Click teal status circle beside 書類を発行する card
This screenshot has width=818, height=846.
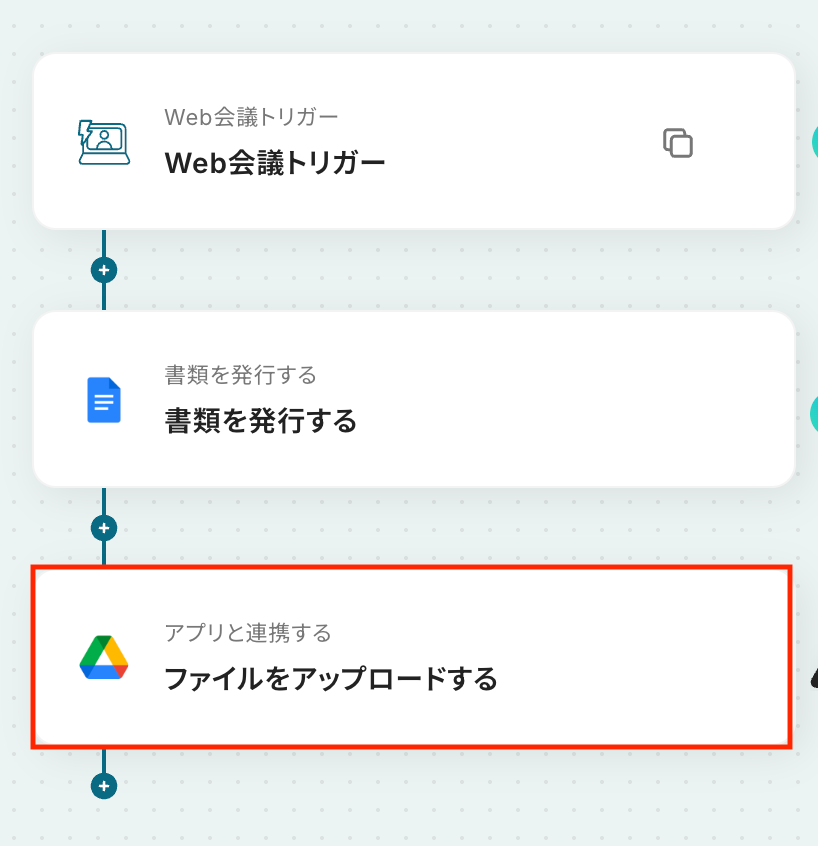[x=814, y=414]
